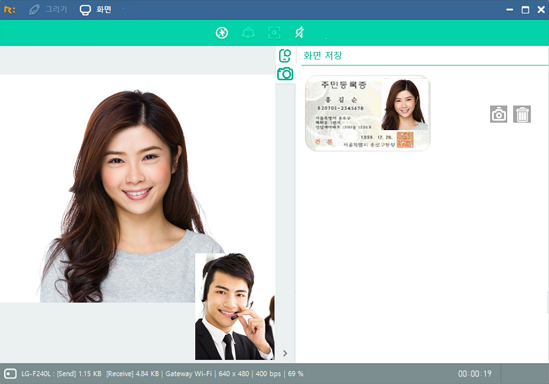Open the 그리기 drawing tab
549x384 pixels.
(x=48, y=9)
